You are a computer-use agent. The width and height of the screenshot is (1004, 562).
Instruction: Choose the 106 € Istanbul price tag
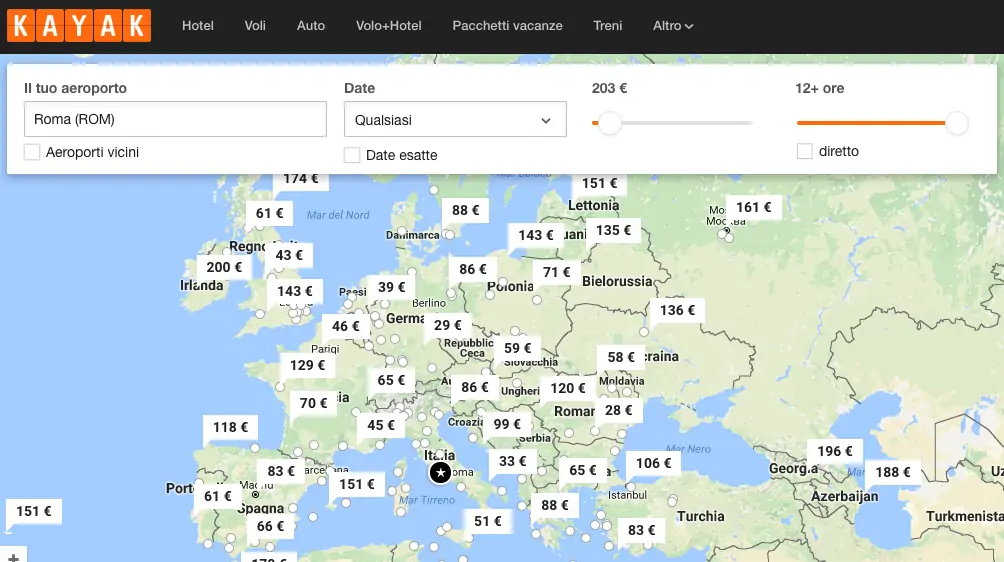click(x=653, y=463)
